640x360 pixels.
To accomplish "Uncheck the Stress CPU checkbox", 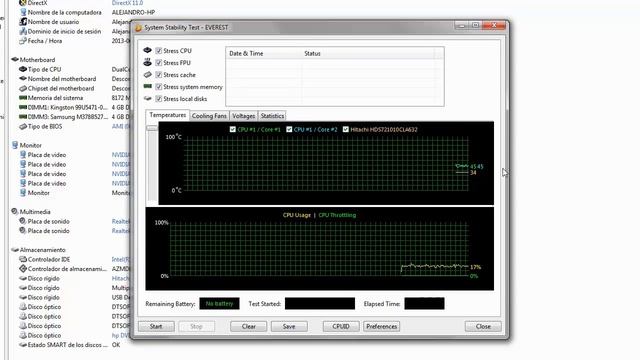I will pyautogui.click(x=159, y=51).
